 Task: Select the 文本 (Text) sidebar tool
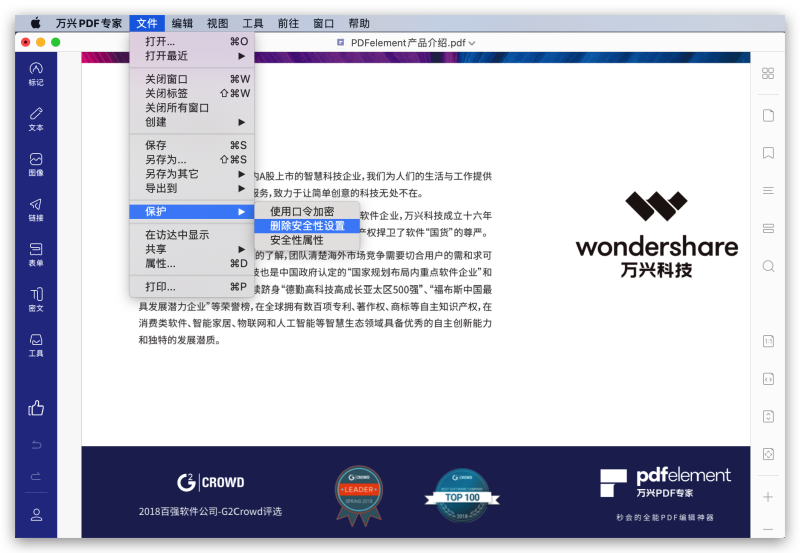36,119
